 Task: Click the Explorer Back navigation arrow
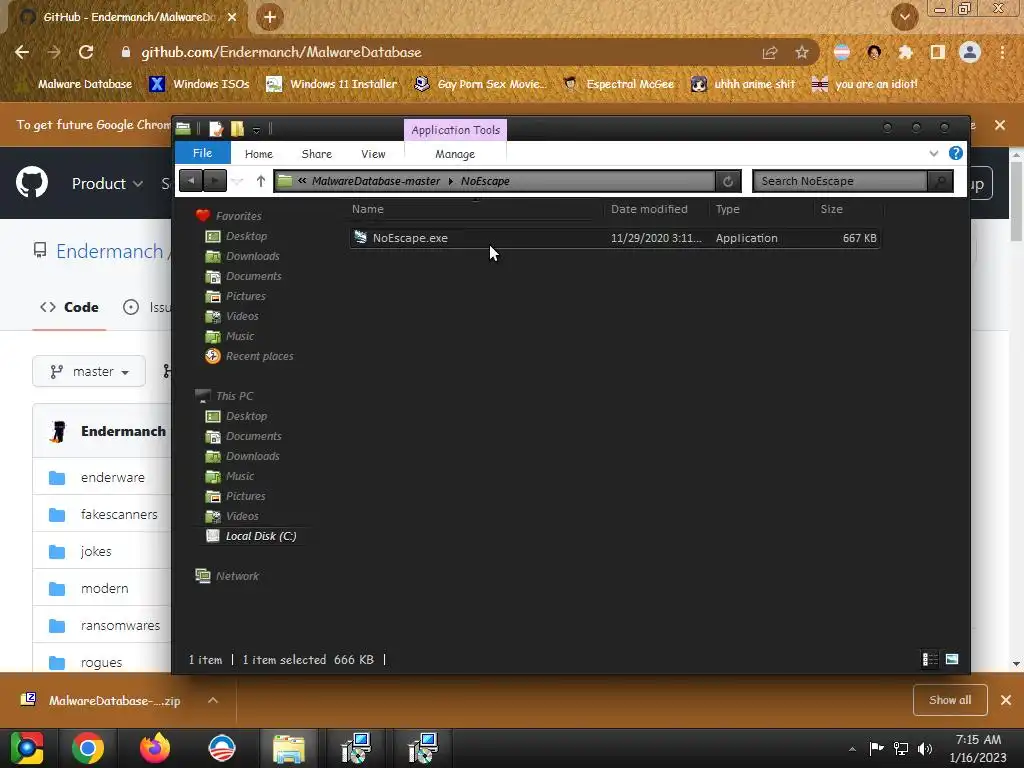click(x=191, y=181)
